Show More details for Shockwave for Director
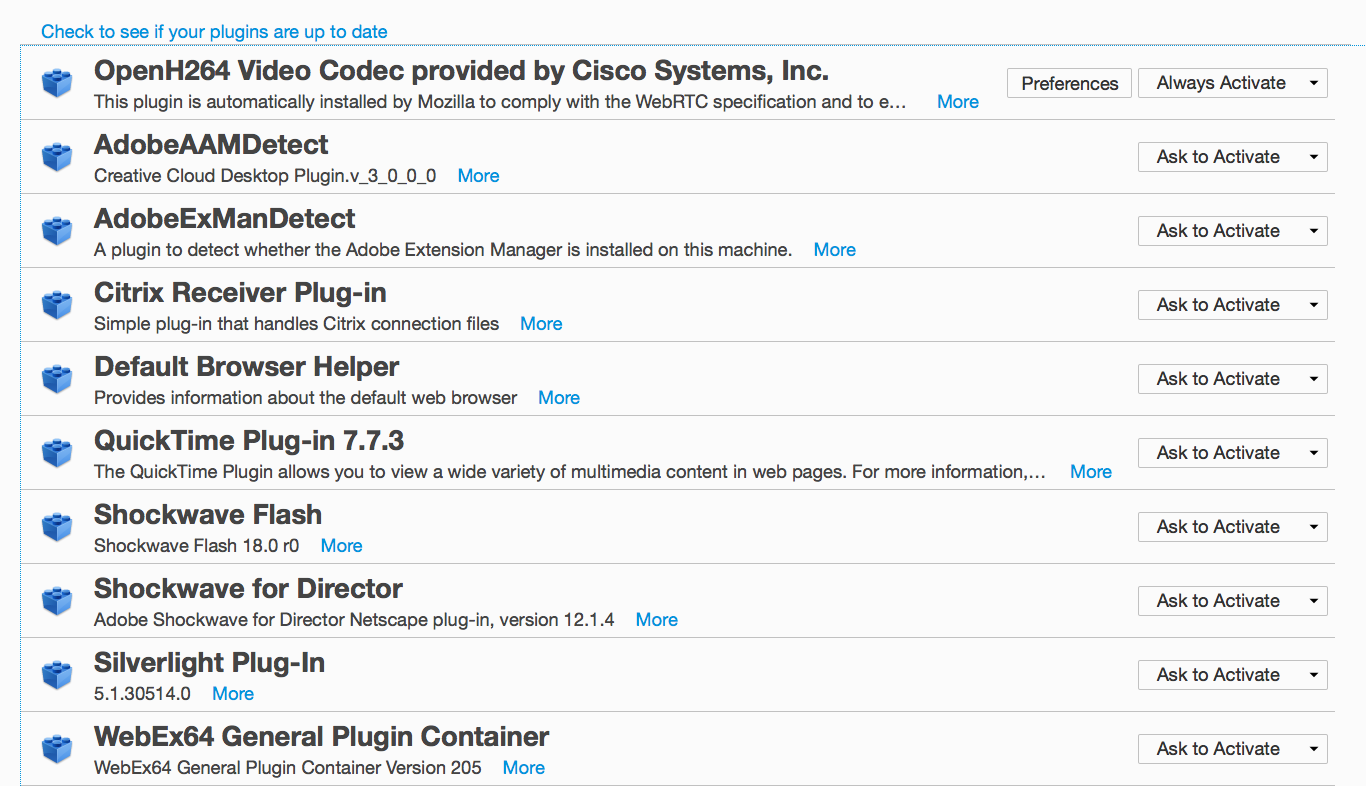The image size is (1366, 786). [656, 620]
